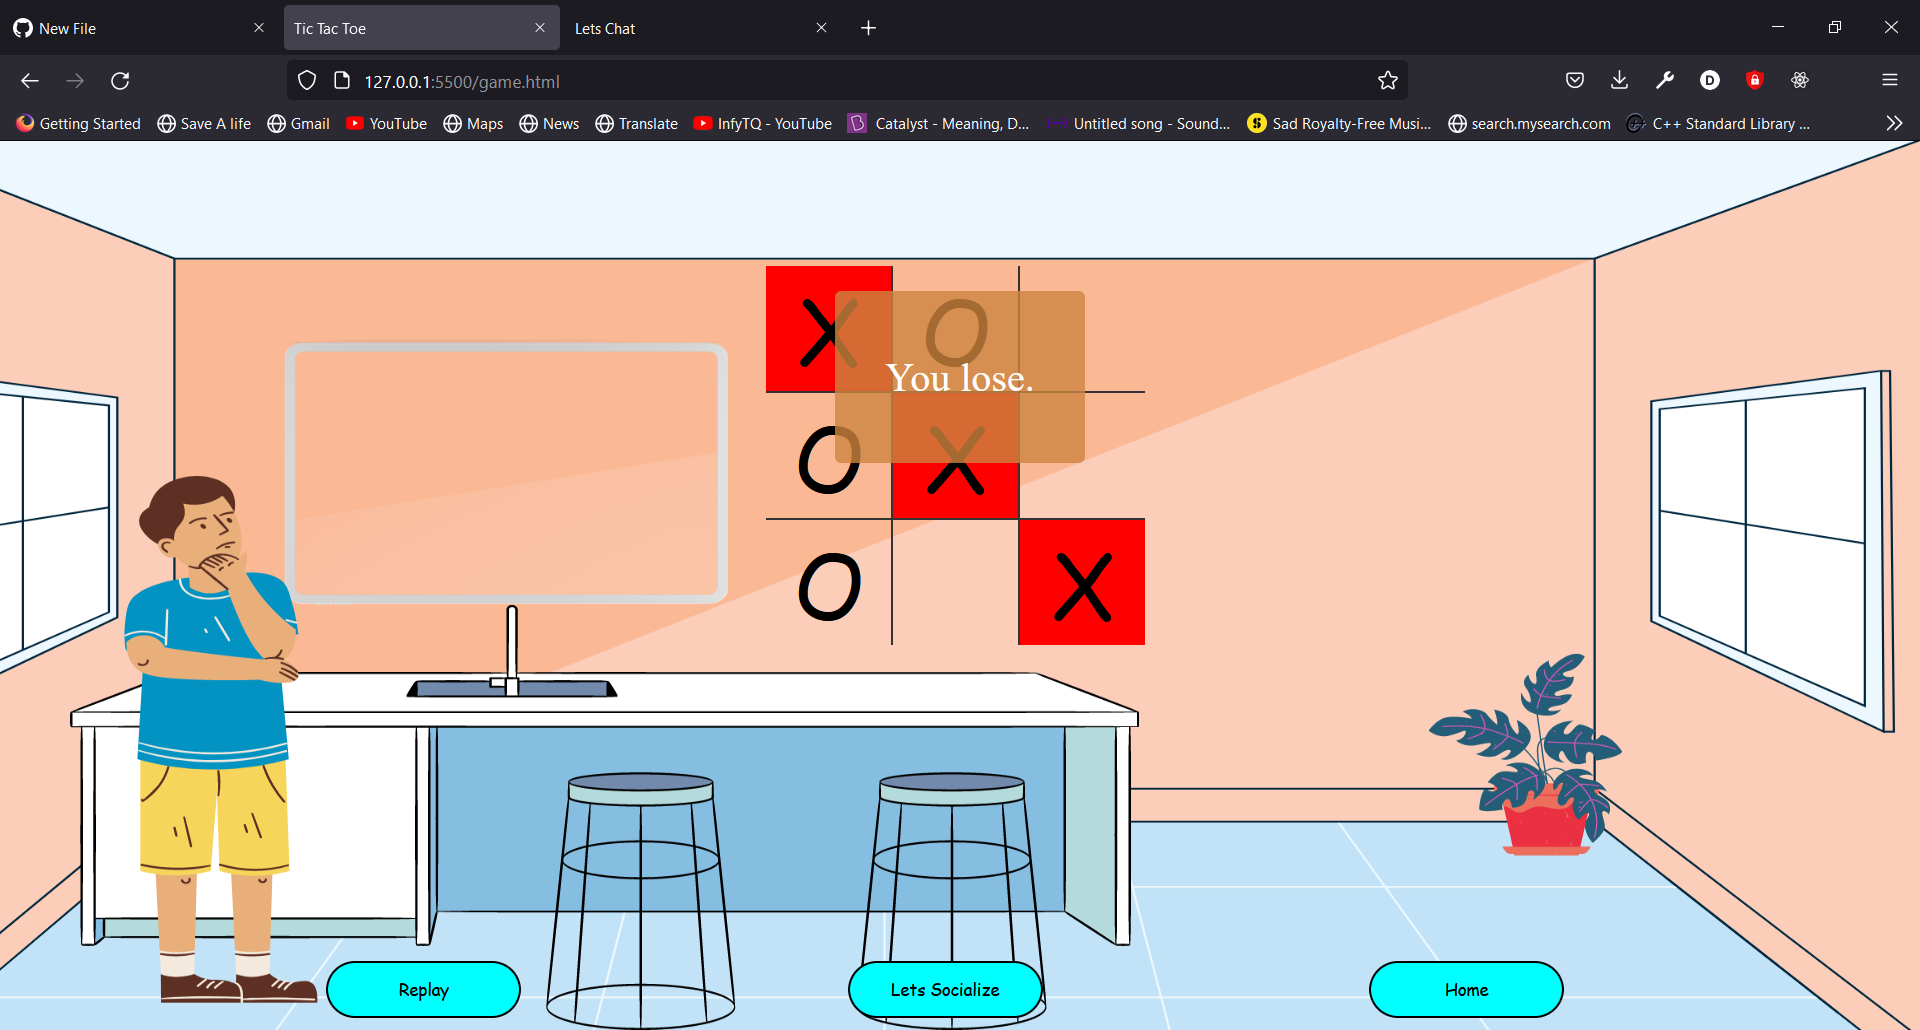
Task: Click the Replay button
Action: [x=423, y=989]
